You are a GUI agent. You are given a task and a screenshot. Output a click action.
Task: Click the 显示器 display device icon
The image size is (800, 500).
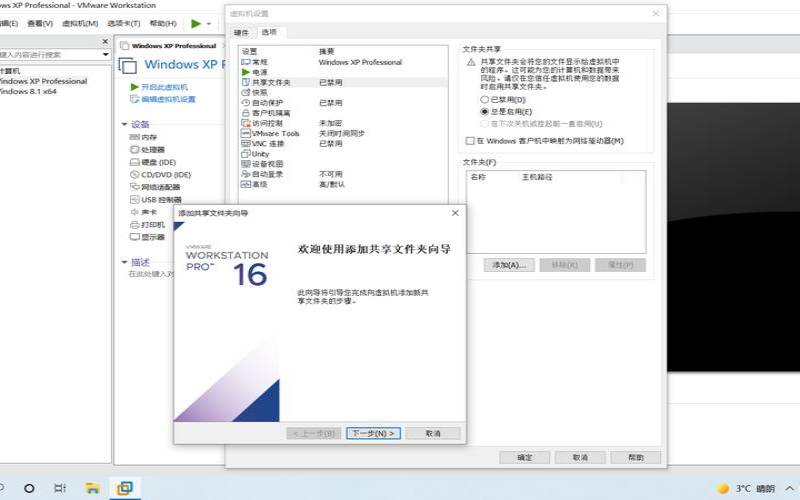[x=134, y=237]
